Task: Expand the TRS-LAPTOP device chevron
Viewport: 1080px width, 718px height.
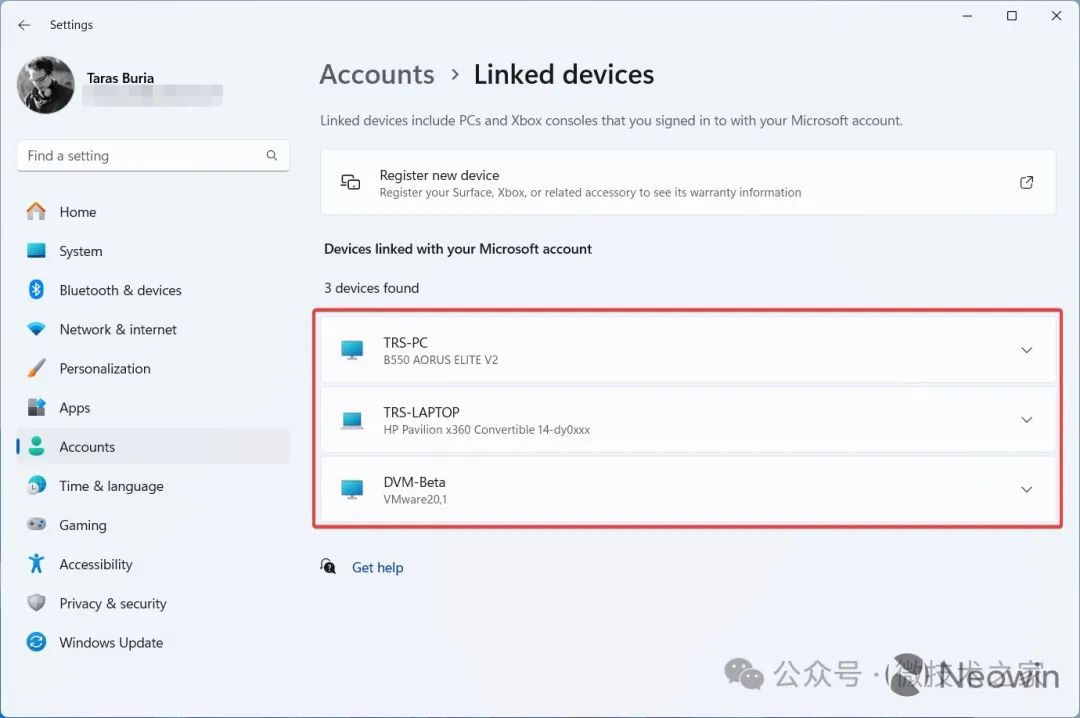Action: click(x=1026, y=420)
